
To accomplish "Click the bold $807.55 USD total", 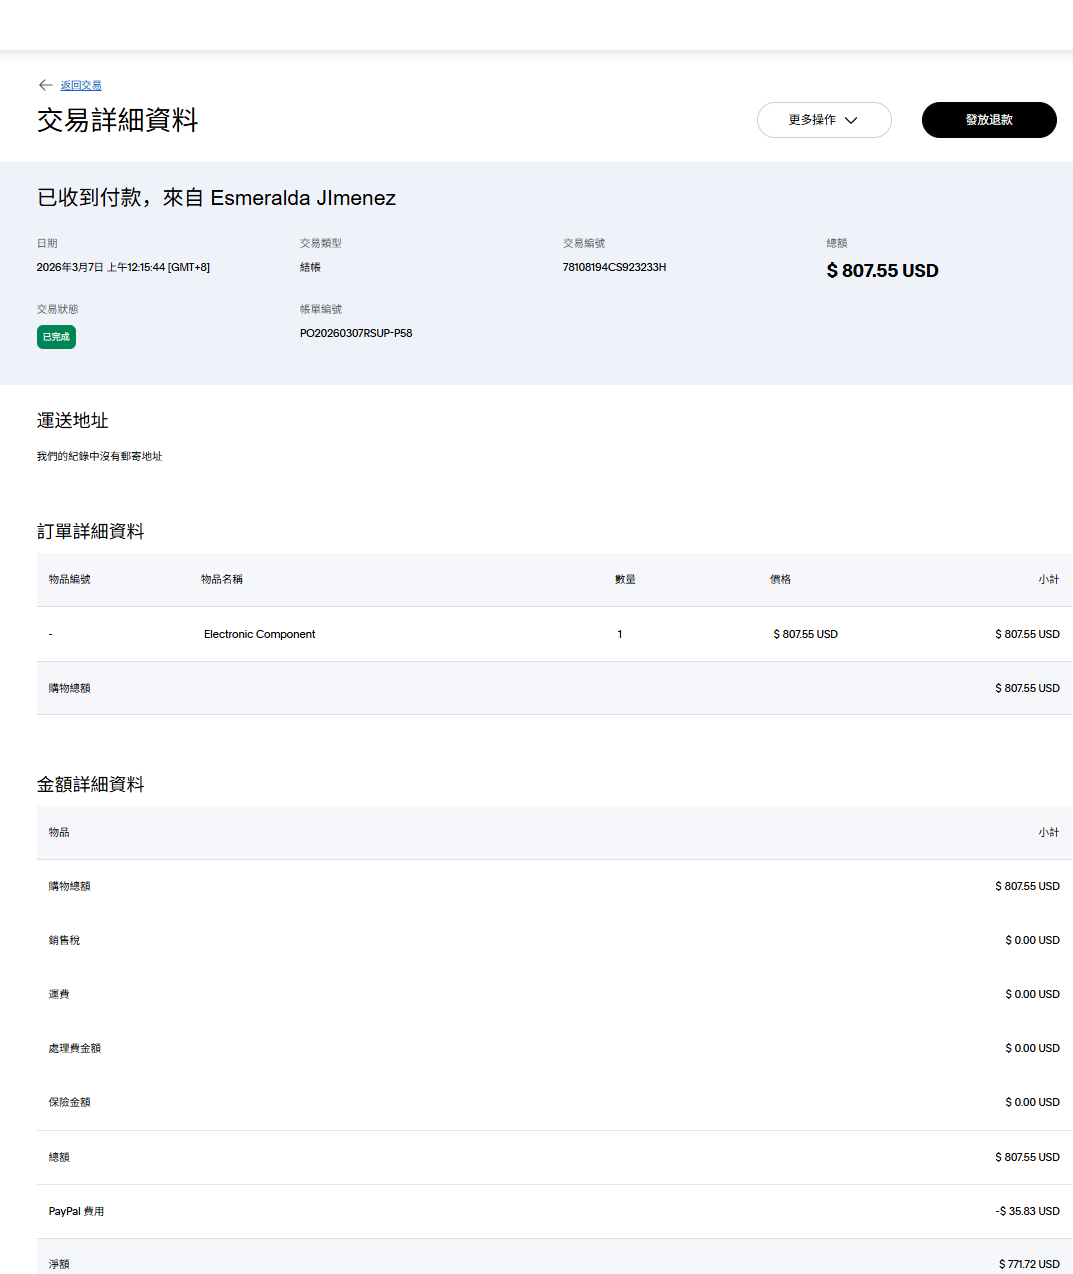I will click(882, 271).
